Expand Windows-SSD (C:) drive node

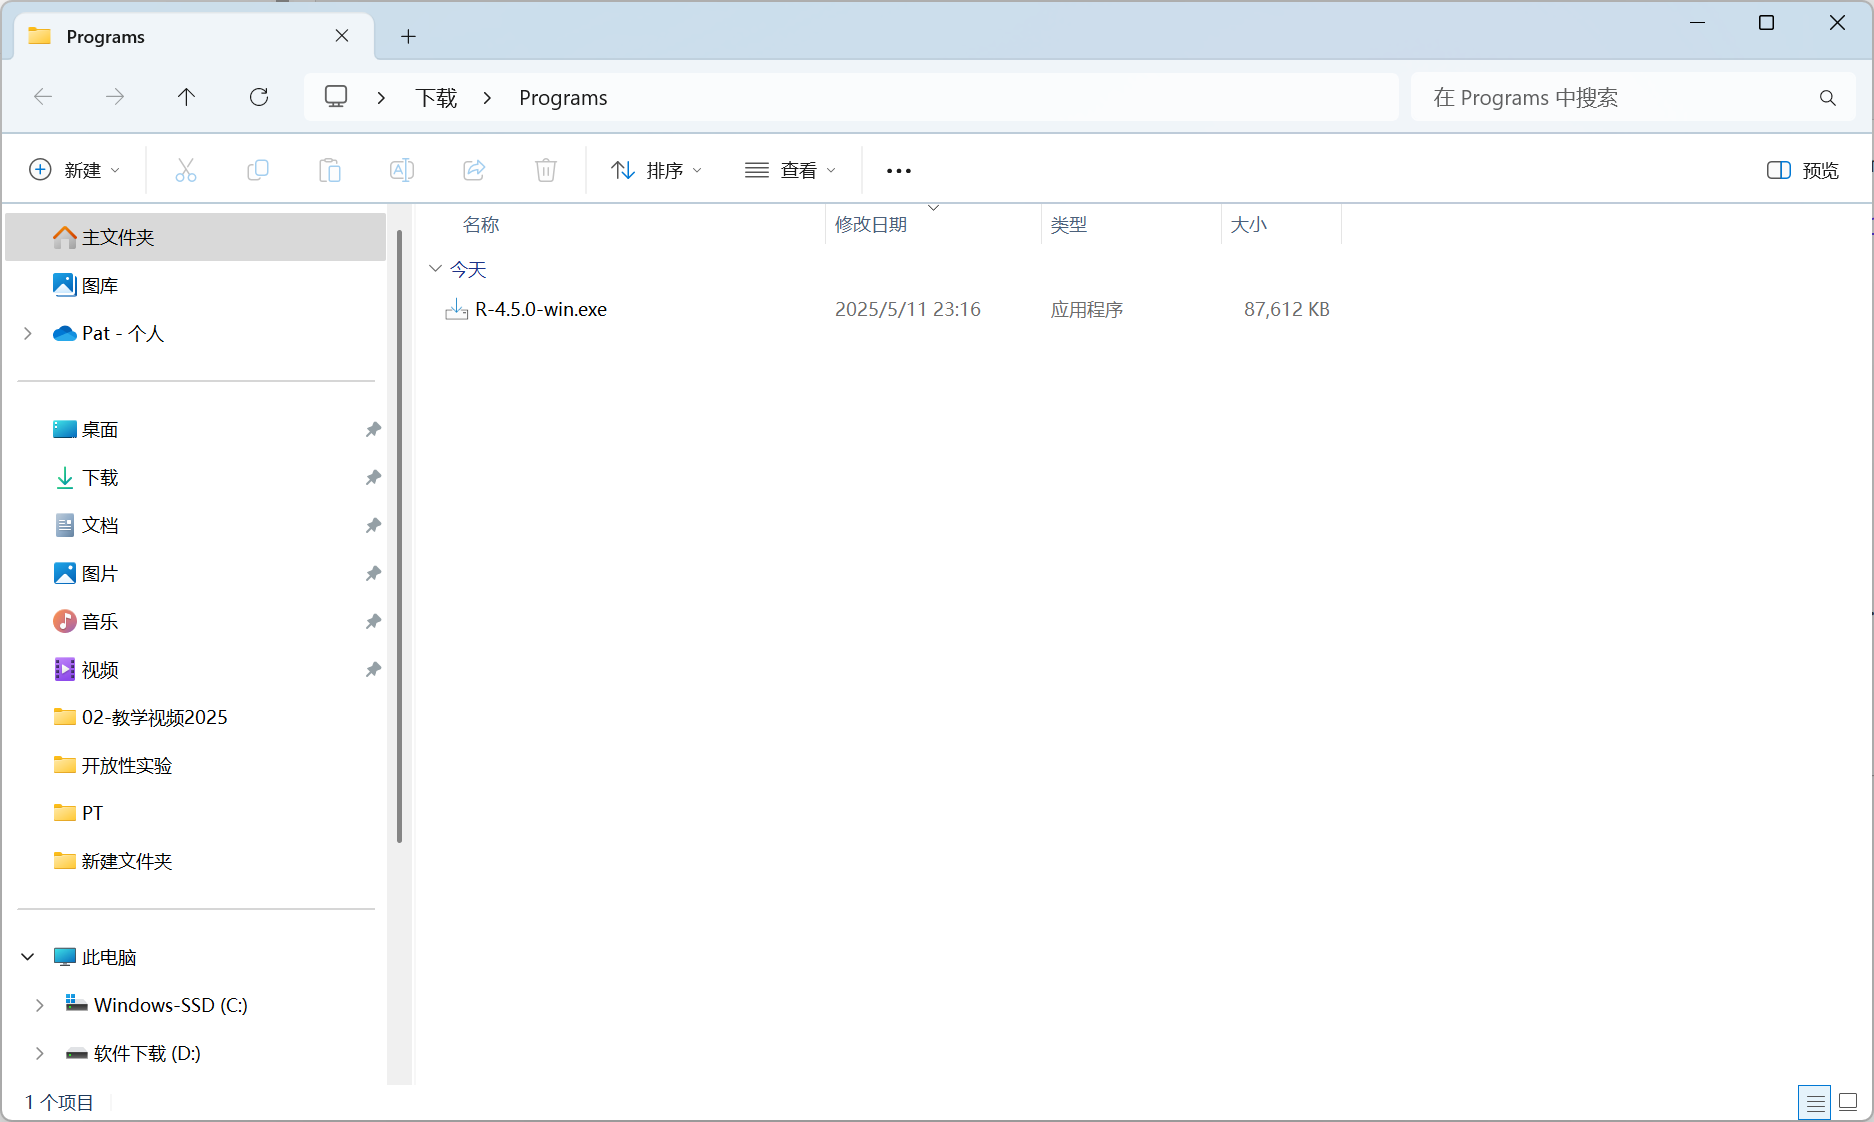tap(40, 1005)
